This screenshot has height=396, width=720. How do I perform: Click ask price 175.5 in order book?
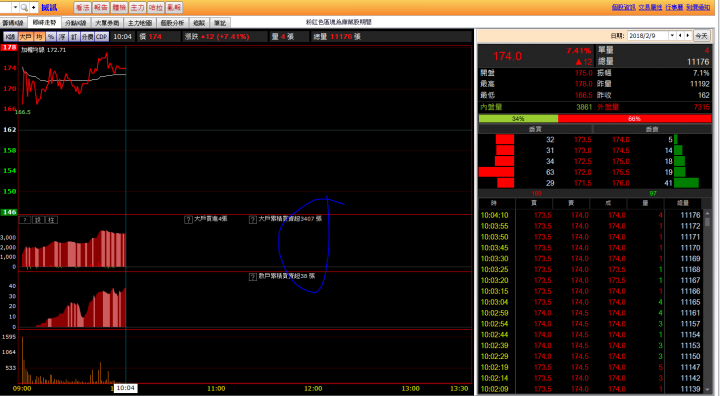click(621, 172)
